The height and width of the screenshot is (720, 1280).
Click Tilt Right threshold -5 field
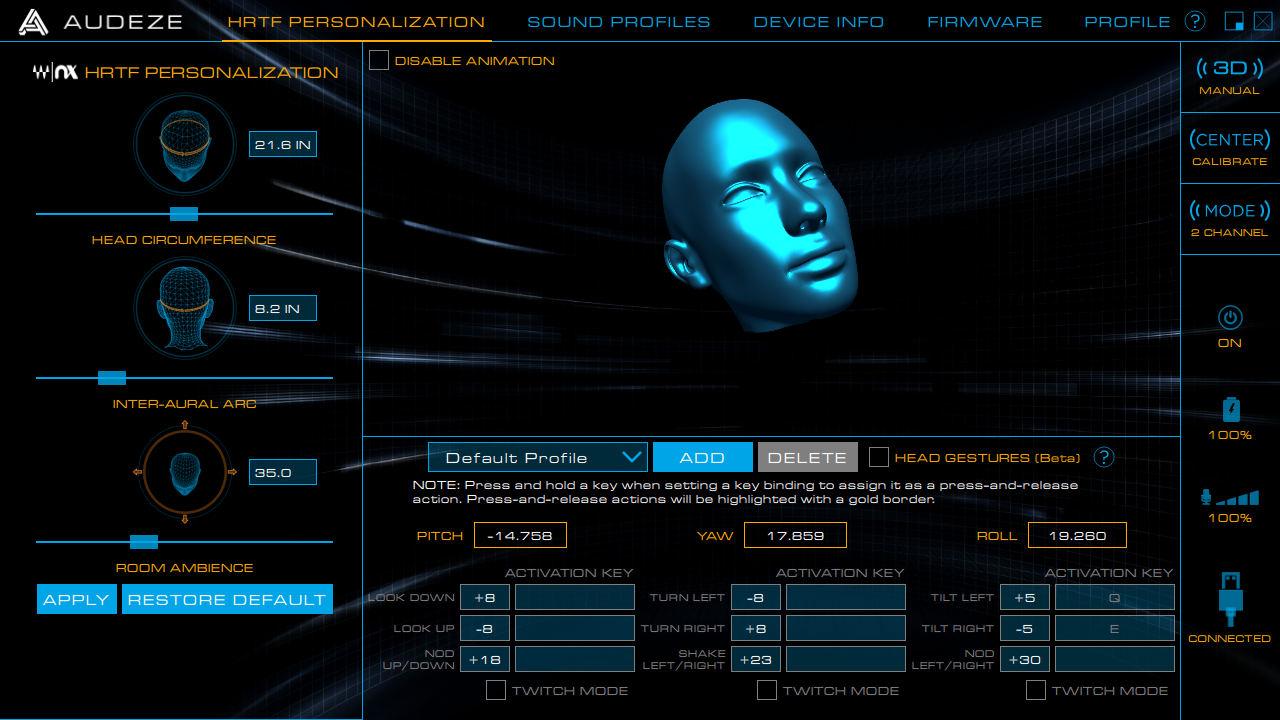1025,628
